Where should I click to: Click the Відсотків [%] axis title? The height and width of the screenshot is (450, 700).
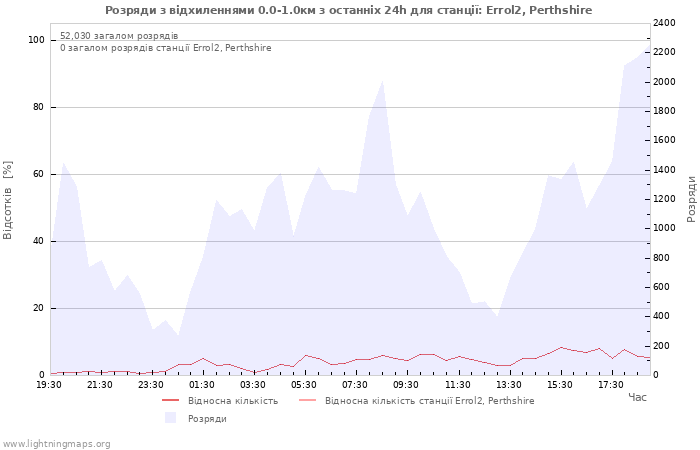[x=8, y=200]
